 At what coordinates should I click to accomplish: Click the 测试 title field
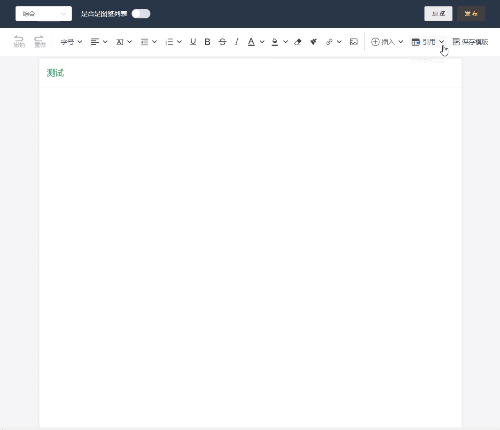click(x=250, y=73)
